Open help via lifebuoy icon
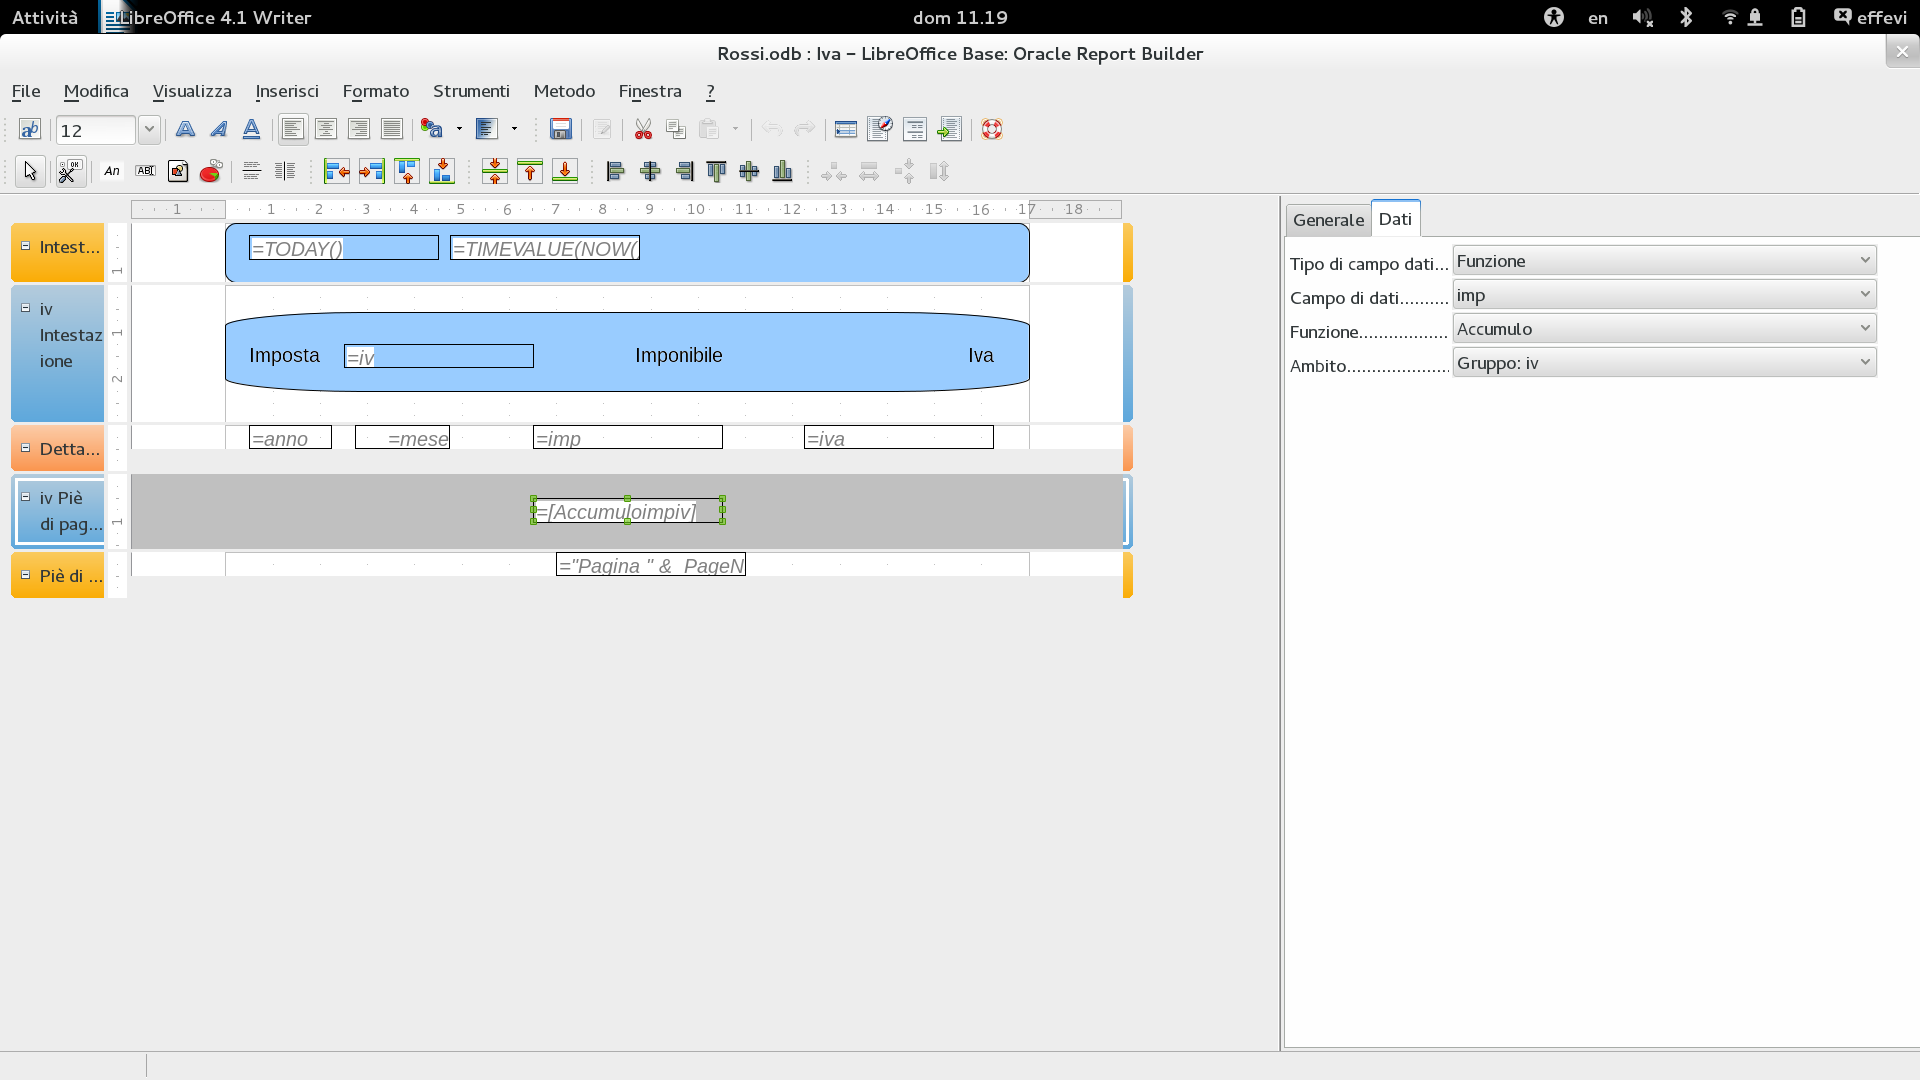The width and height of the screenshot is (1920, 1080). pos(991,129)
